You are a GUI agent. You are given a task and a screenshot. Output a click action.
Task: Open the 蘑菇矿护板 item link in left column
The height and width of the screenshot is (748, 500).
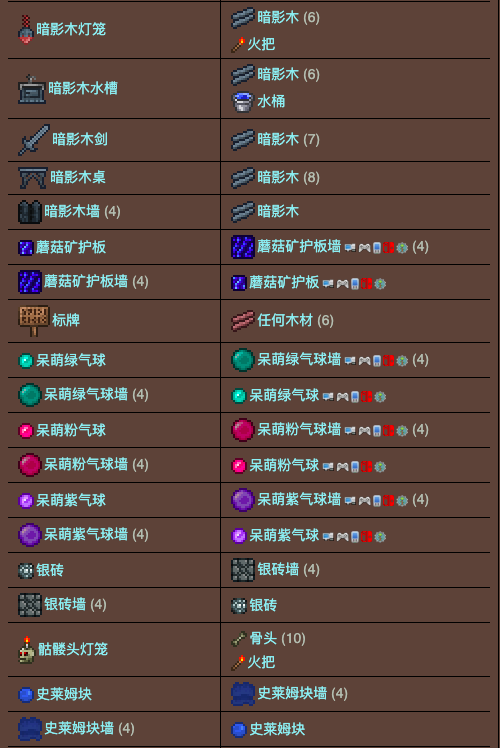pyautogui.click(x=71, y=247)
